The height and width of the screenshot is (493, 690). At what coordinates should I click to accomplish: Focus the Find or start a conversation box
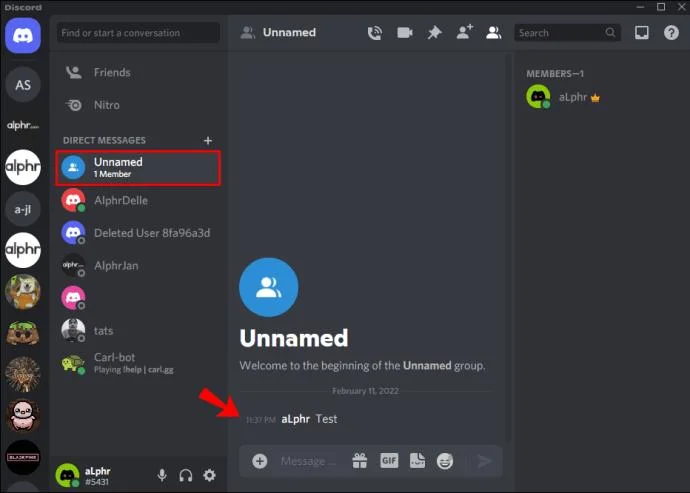click(x=138, y=33)
